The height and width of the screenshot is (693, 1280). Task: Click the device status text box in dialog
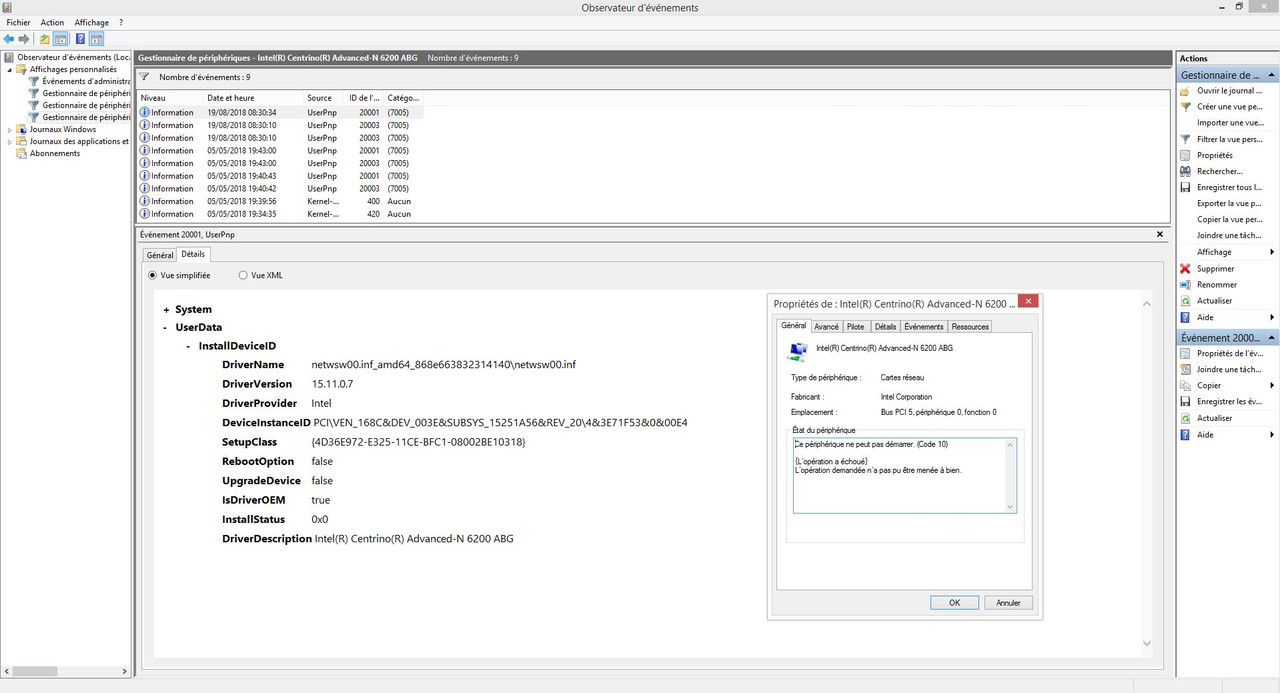[x=904, y=475]
